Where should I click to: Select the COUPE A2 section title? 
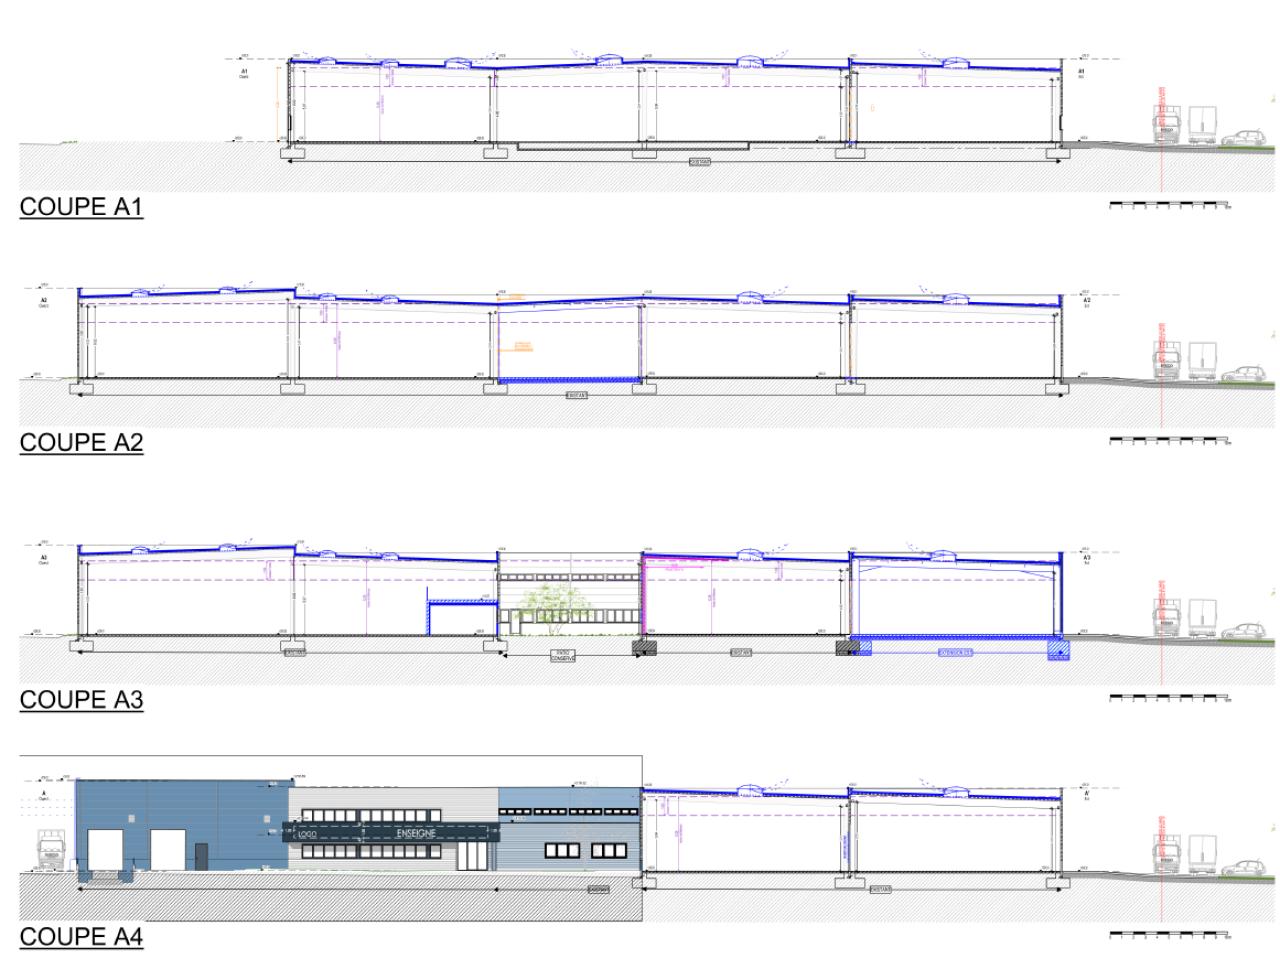pyautogui.click(x=82, y=443)
